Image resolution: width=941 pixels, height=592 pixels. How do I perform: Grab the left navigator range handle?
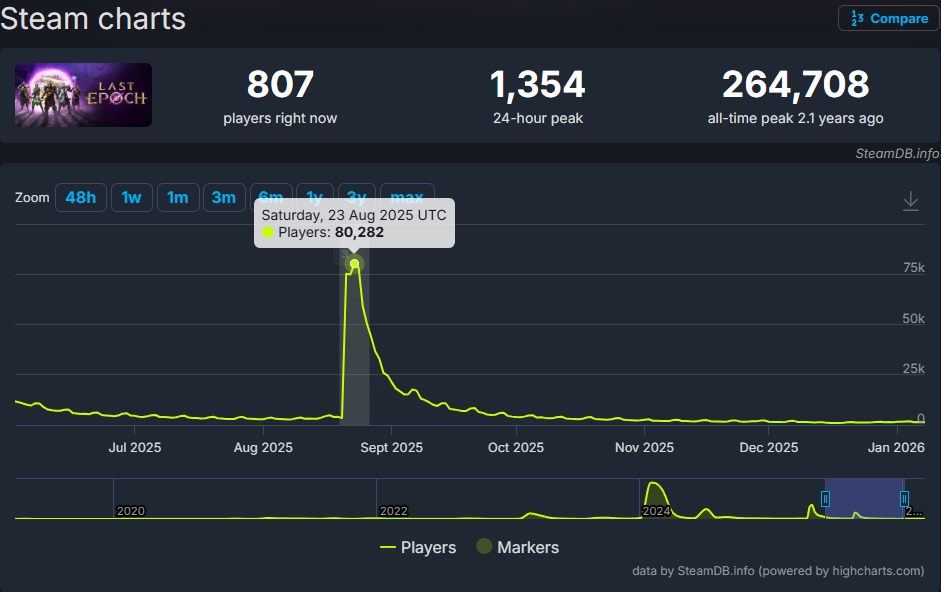825,498
